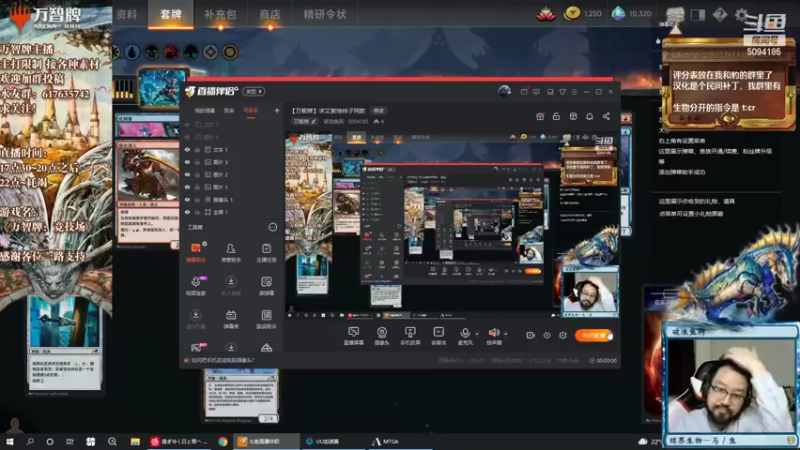This screenshot has width=800, height=450.
Task: Open the 房管助手 tool icon
Action: [231, 252]
